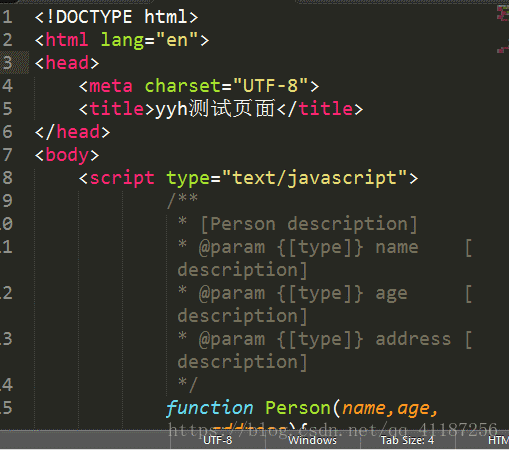Select line number 2 in the gutter
The image size is (509, 450).
[x=8, y=40]
